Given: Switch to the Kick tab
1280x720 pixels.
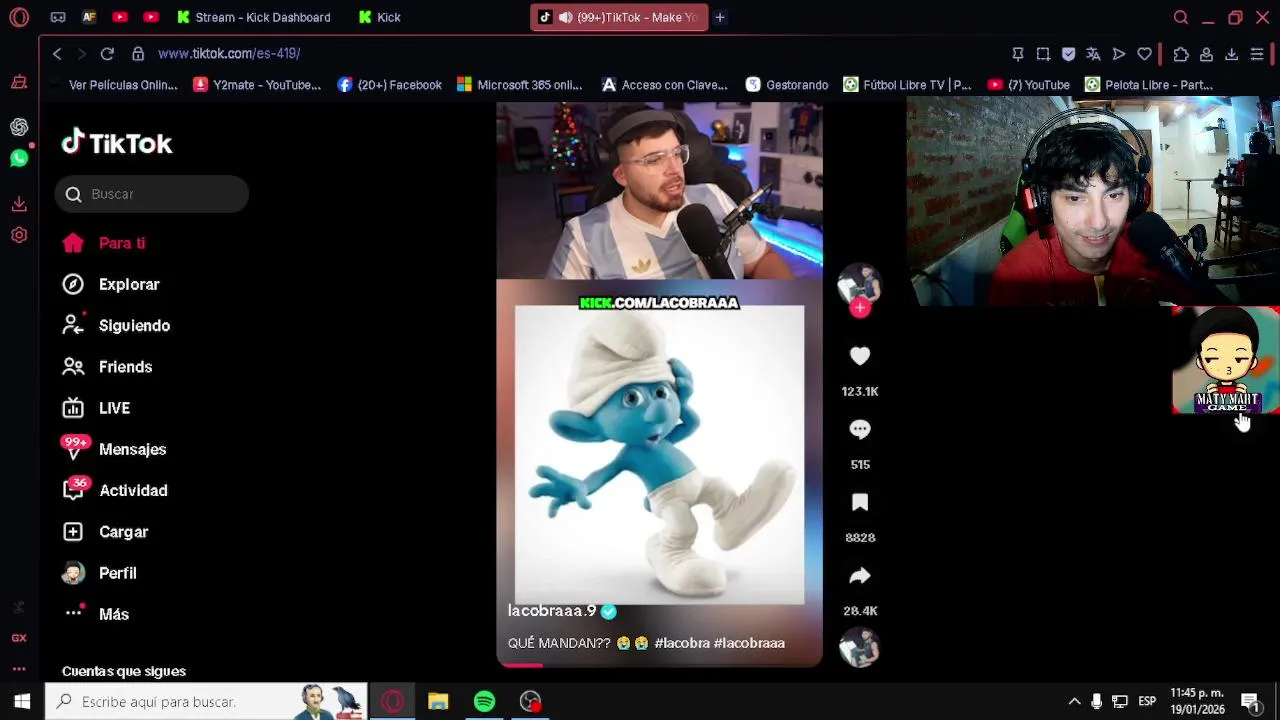Looking at the screenshot, I should [382, 17].
